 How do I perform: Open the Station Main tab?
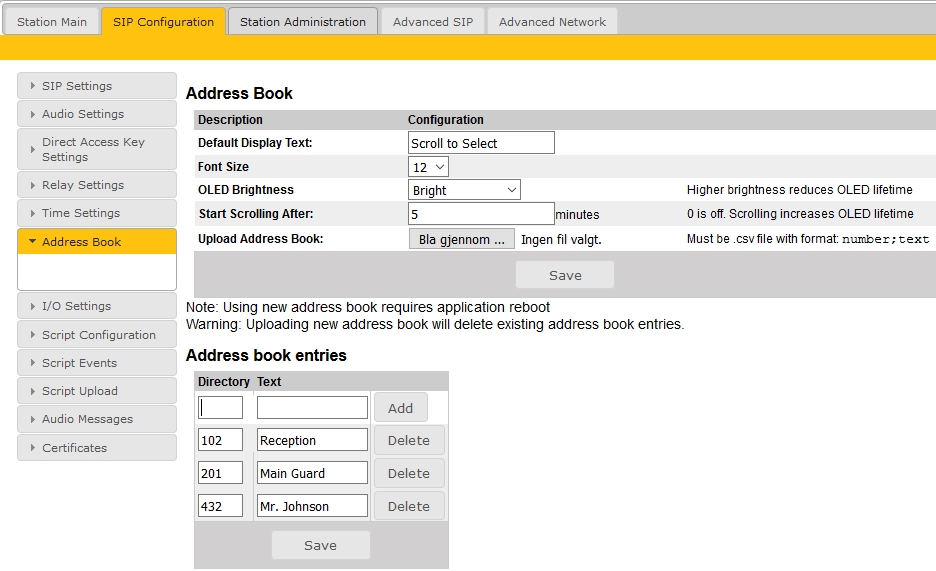click(x=51, y=22)
